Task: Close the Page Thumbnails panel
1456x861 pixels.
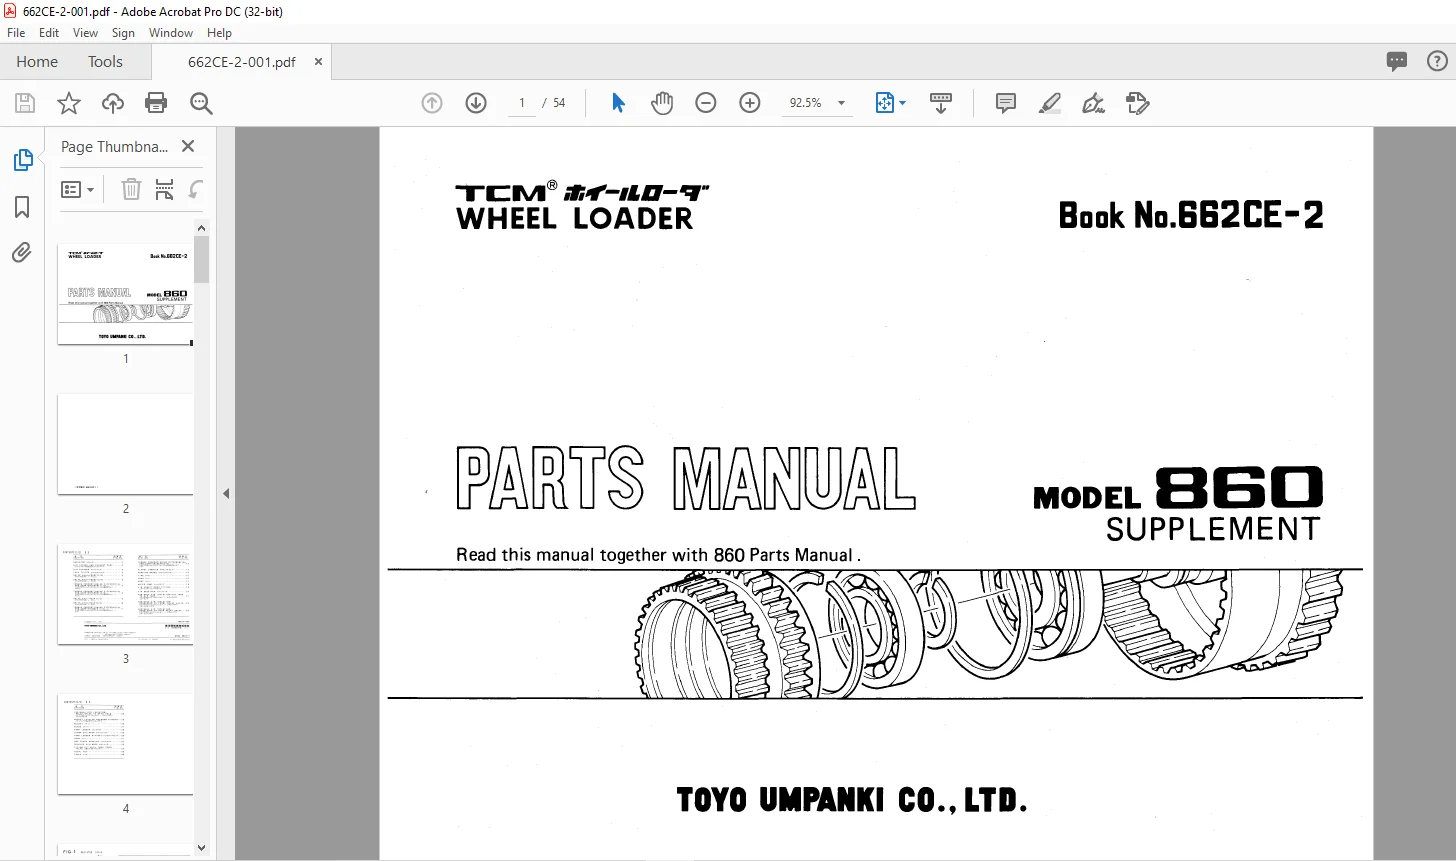Action: (x=187, y=146)
